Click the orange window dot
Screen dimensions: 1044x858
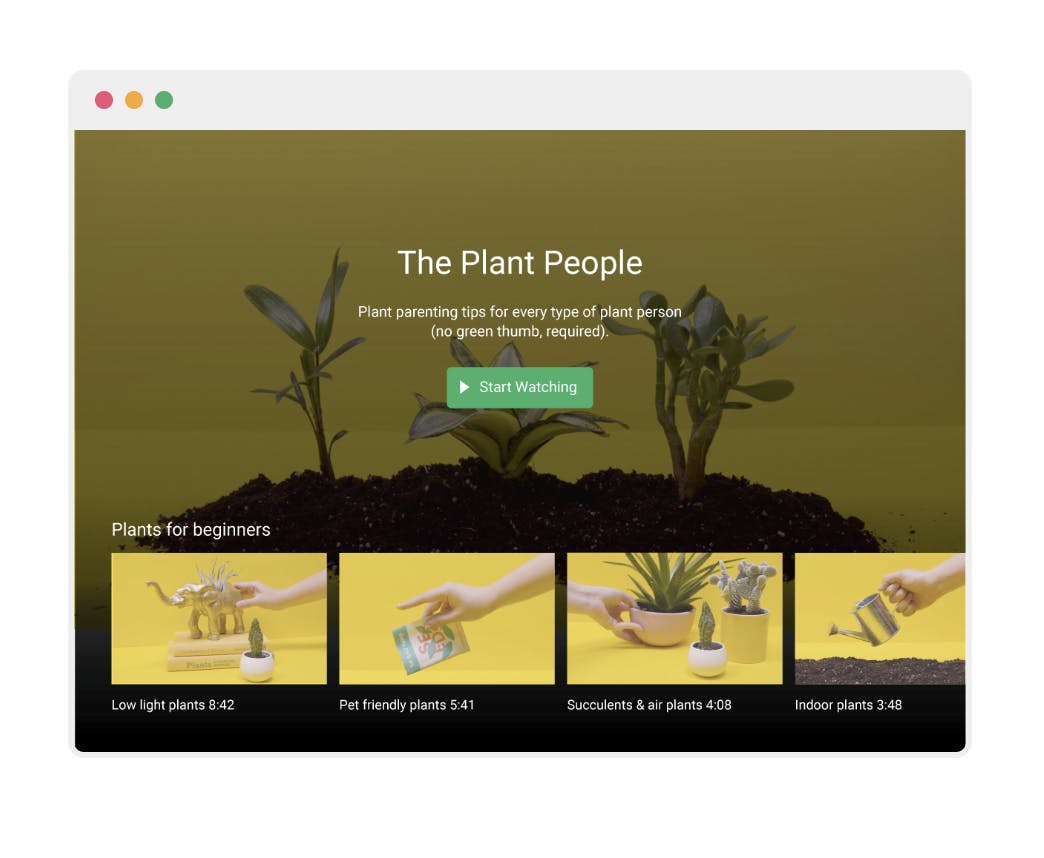point(134,100)
